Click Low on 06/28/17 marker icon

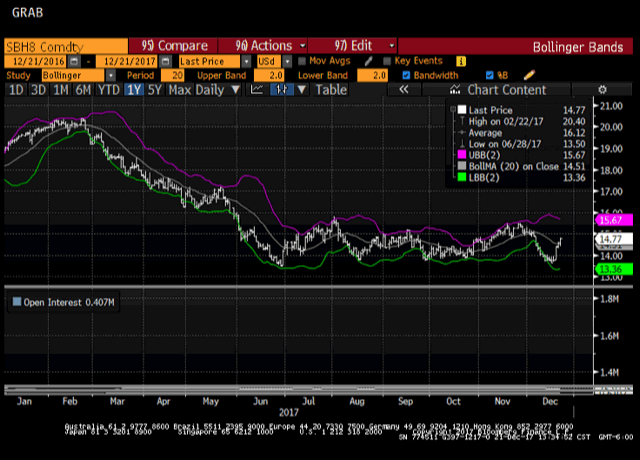462,144
